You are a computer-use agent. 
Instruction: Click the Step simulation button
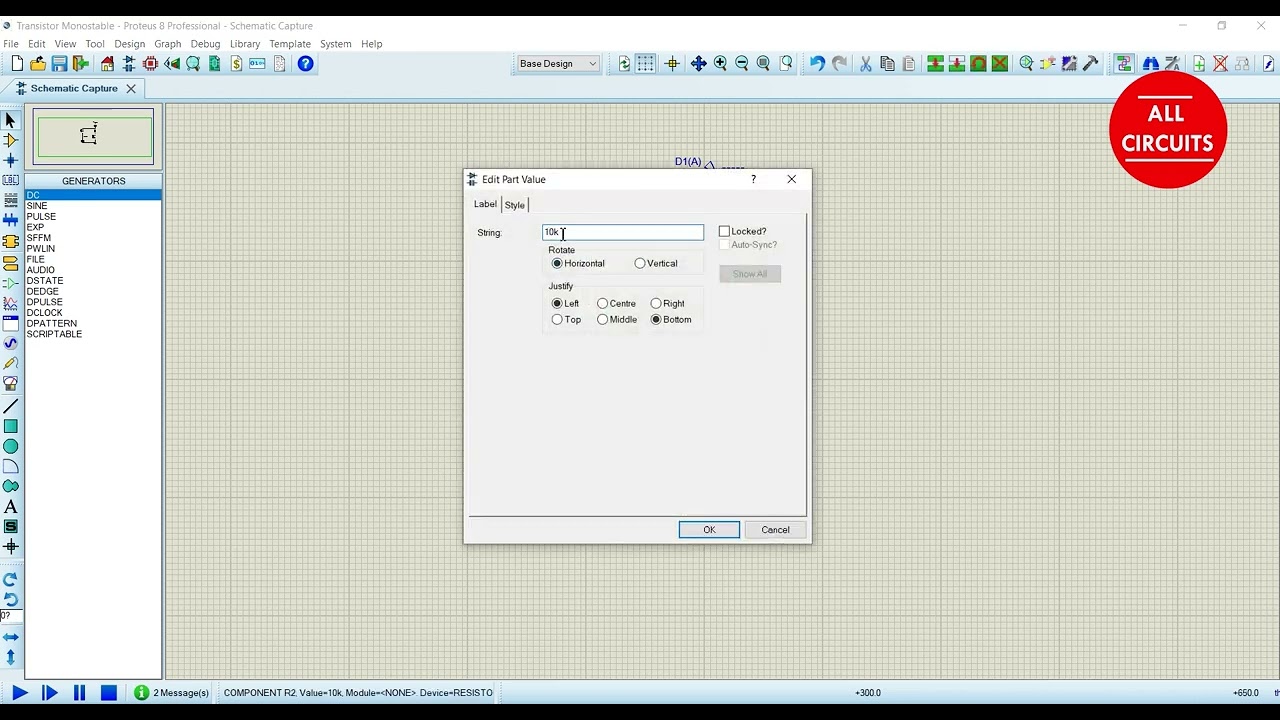[x=49, y=693]
